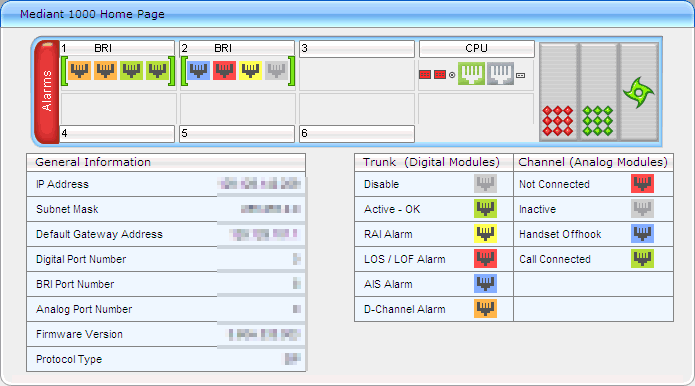Image resolution: width=695 pixels, height=386 pixels.
Task: Select green Ethernet port on CPU module
Action: [x=471, y=74]
